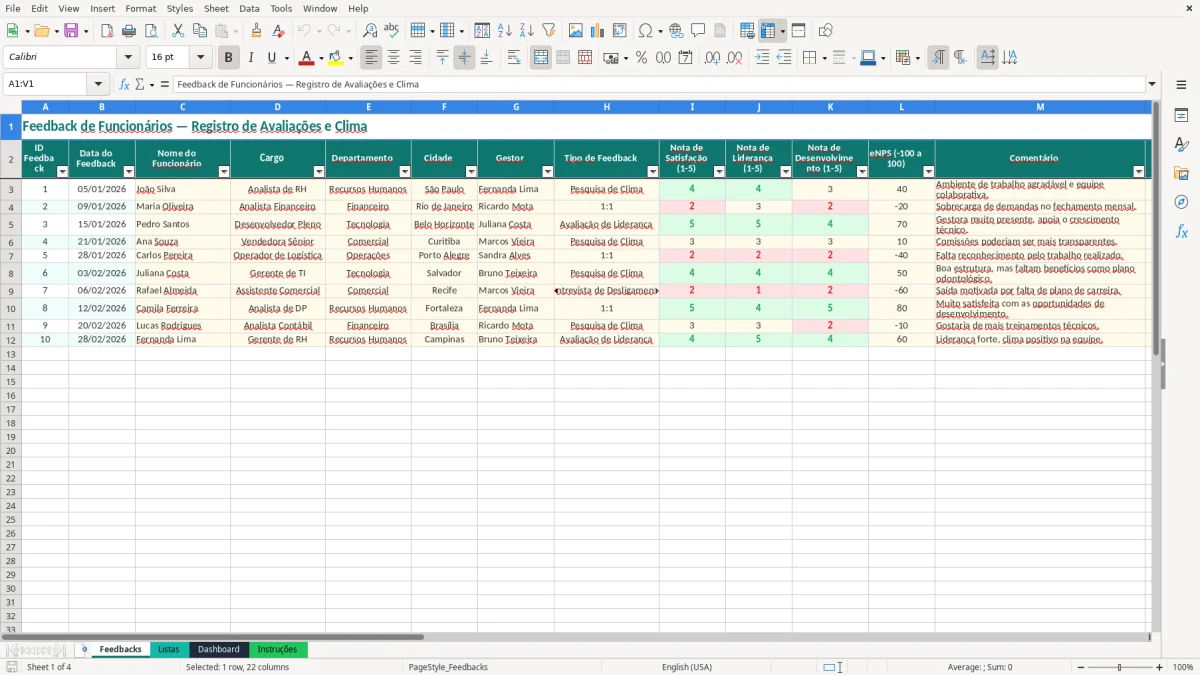Export directly as PDF
This screenshot has width=1200, height=675.
click(x=107, y=31)
